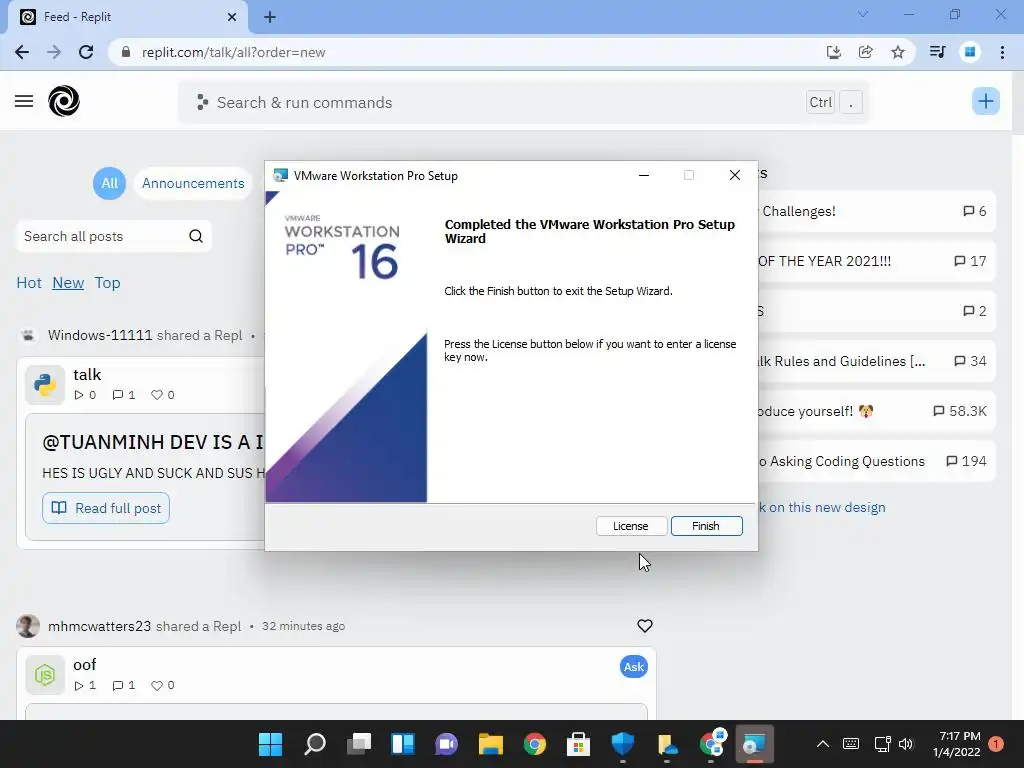Open clock and date 7:17 PM
Screen dimensions: 1024x768
coord(957,744)
